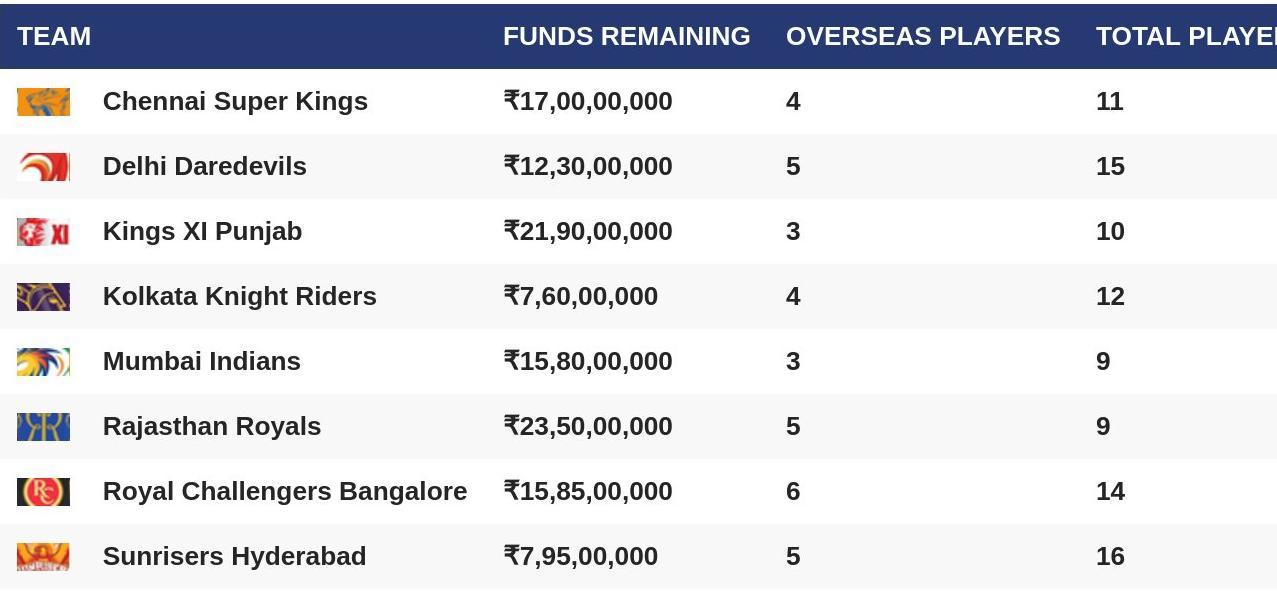Click Rajasthan Royals funds value ₹23,50,00,000
The height and width of the screenshot is (599, 1277).
point(588,426)
